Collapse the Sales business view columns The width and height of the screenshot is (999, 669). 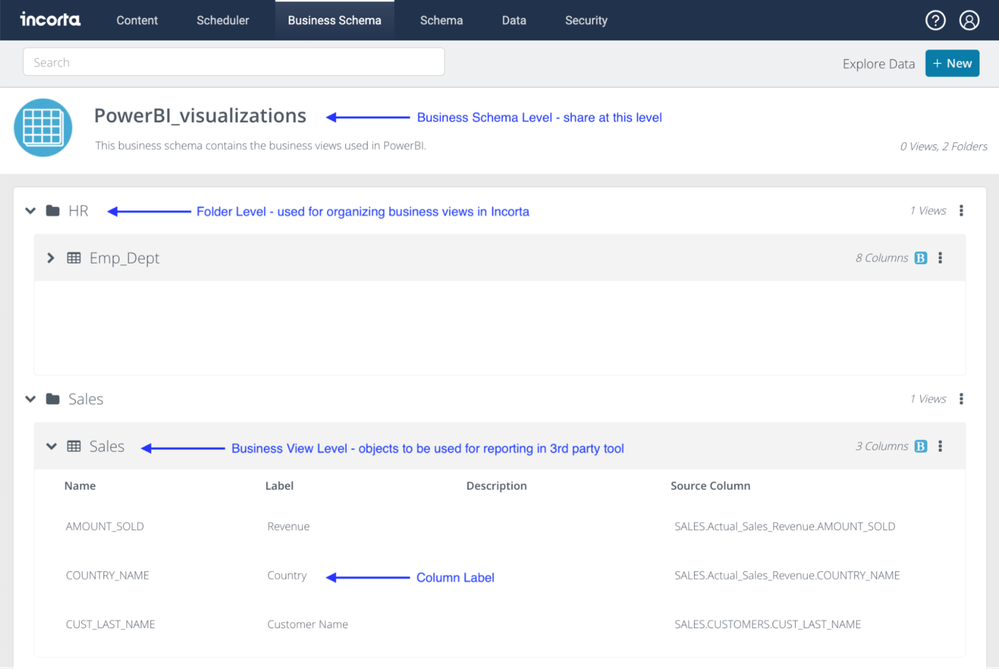(x=51, y=447)
